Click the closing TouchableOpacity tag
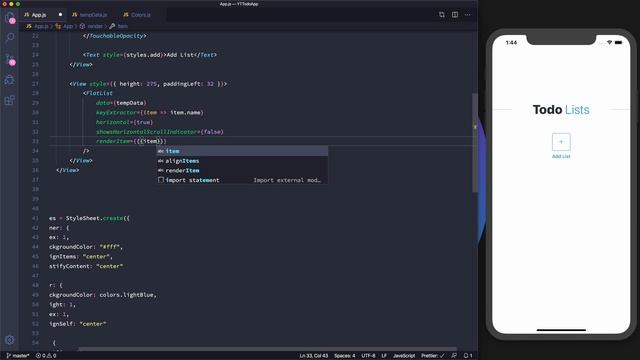640x360 pixels. click(x=114, y=36)
